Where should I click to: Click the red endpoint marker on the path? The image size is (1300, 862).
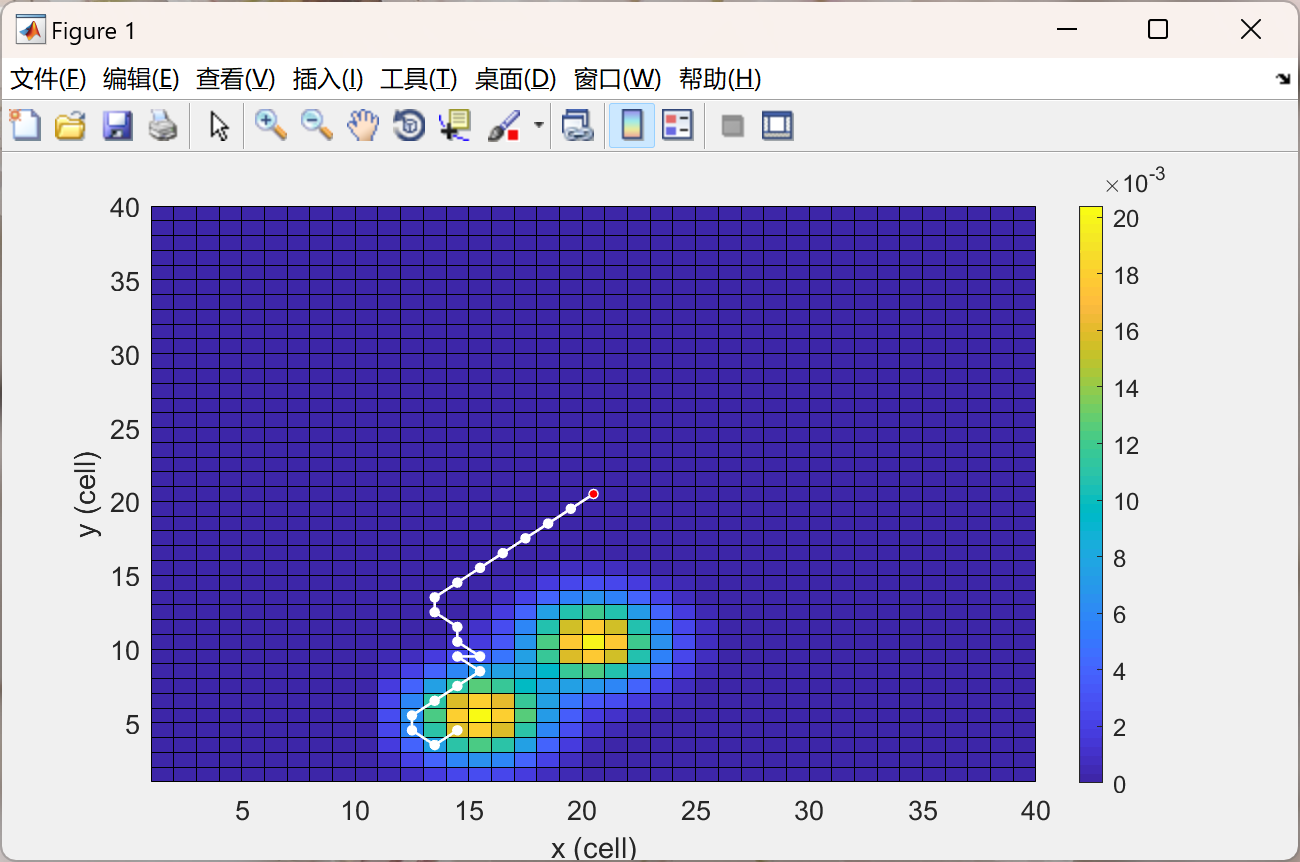pos(593,494)
